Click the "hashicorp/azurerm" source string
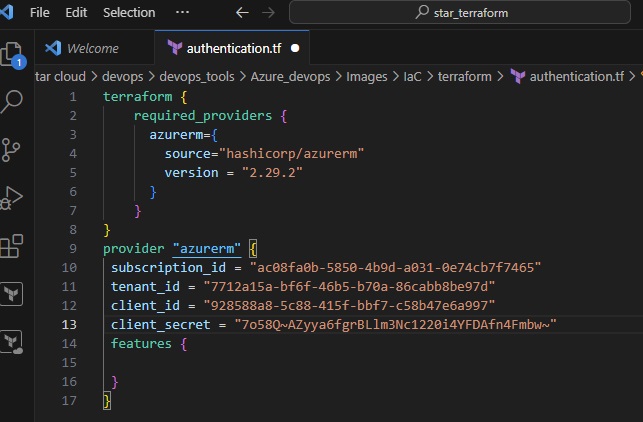The width and height of the screenshot is (643, 422). click(x=292, y=153)
